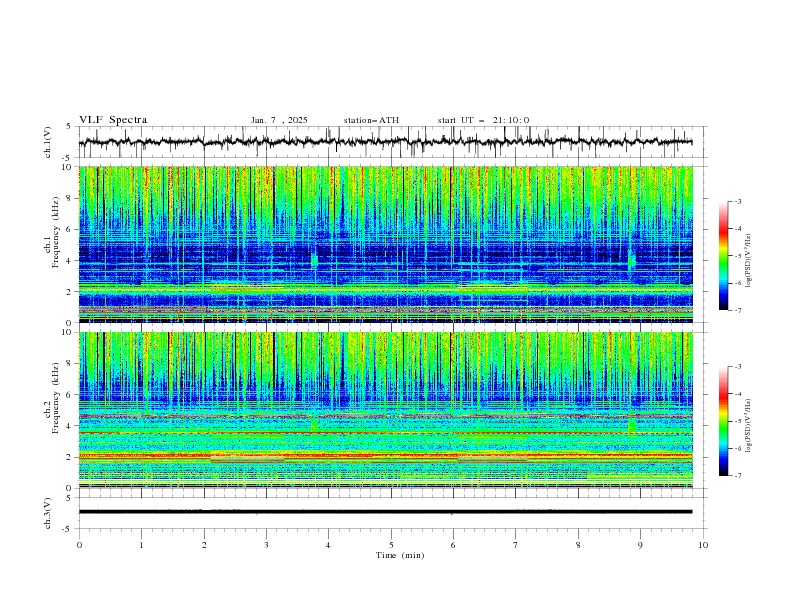This screenshot has width=792, height=612.
Task: Click time axis tick label "7"
Action: pyautogui.click(x=516, y=545)
